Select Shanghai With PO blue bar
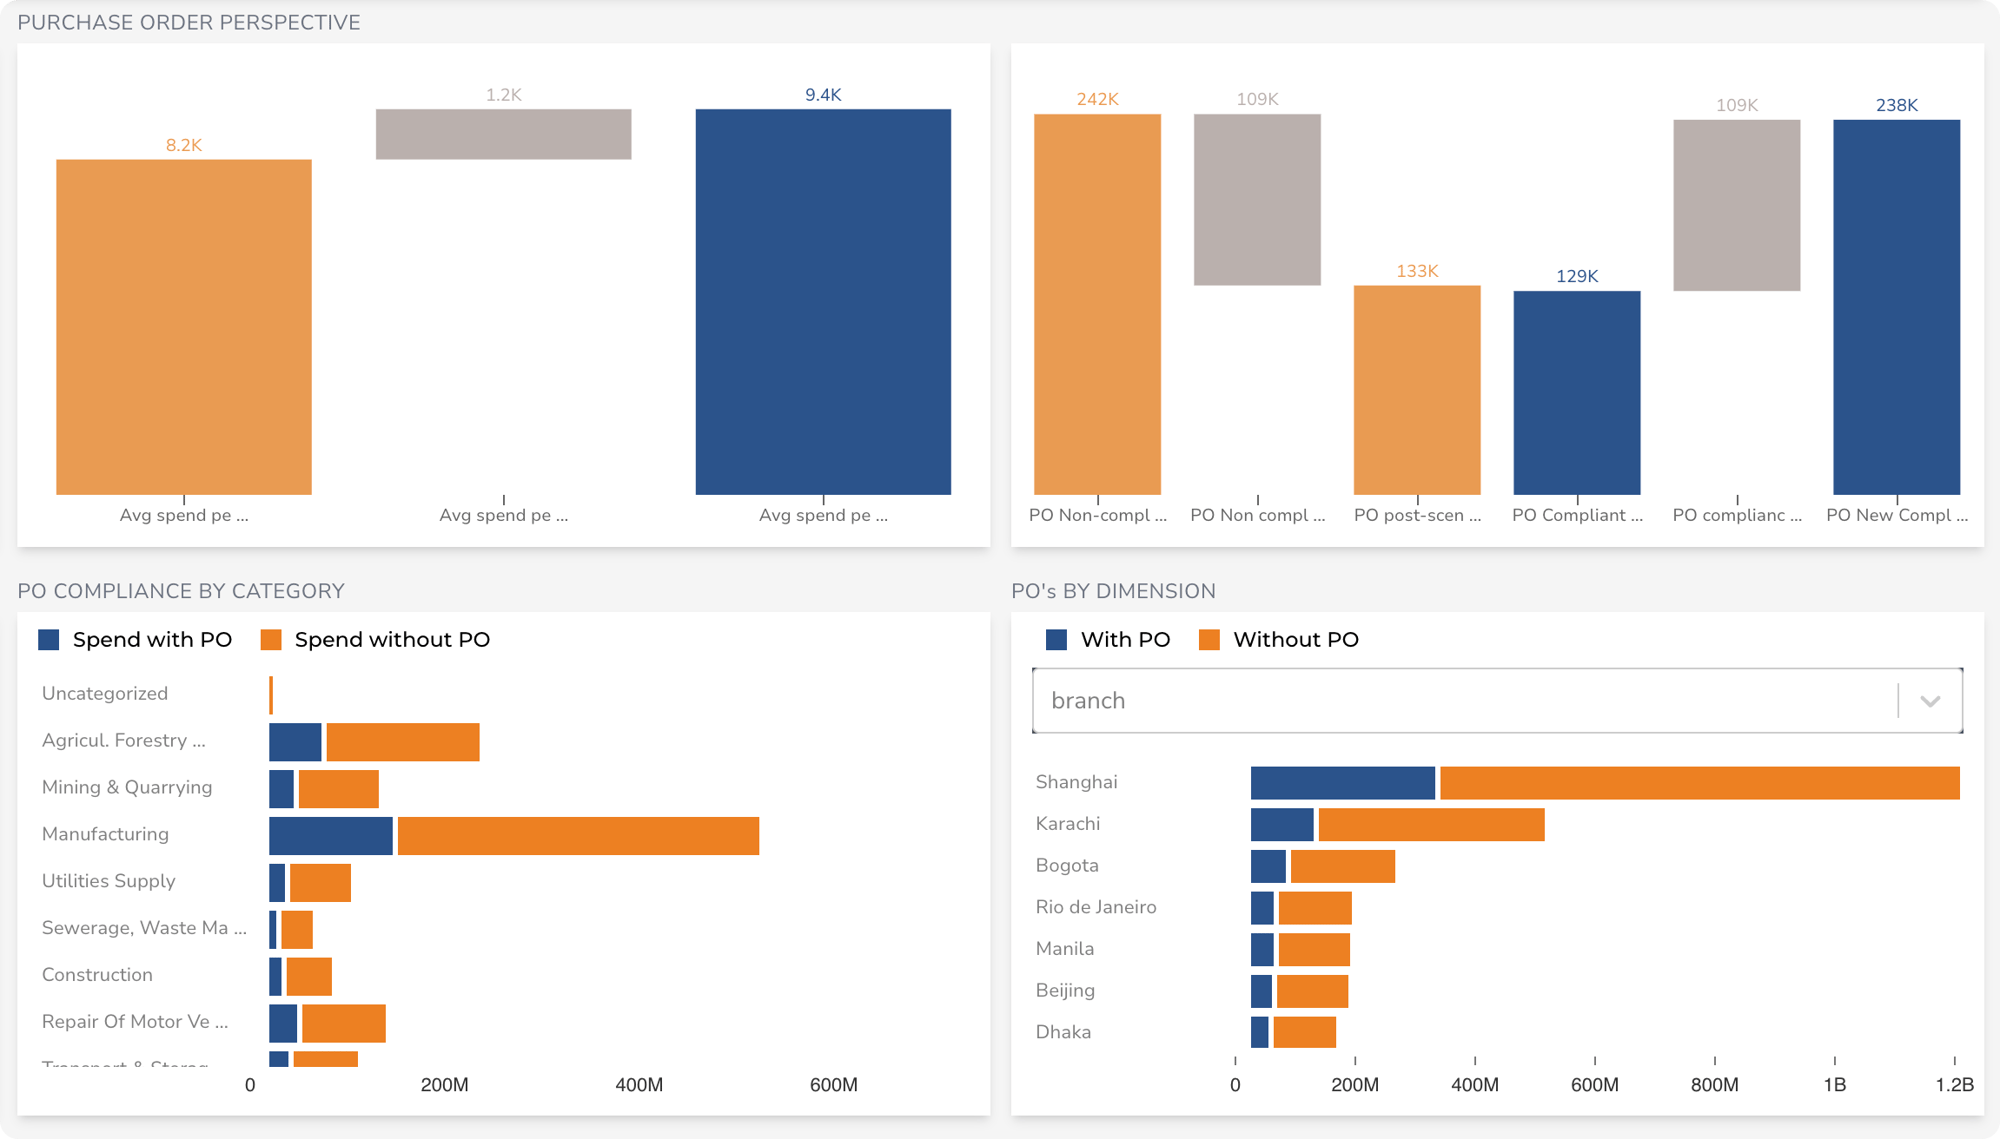 [1343, 783]
